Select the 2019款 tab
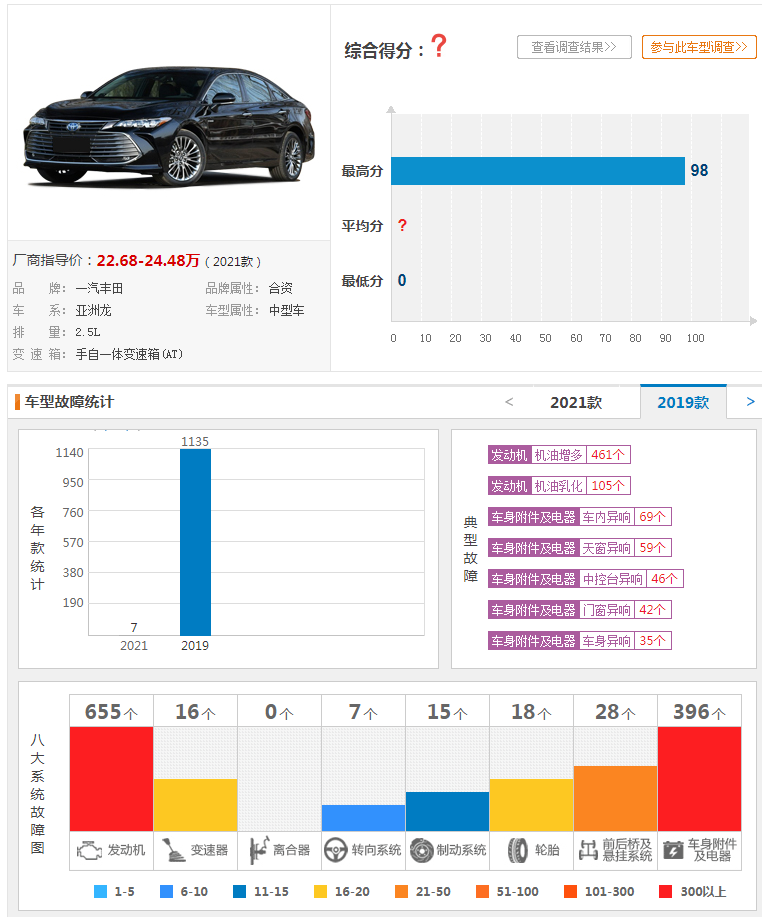Viewport: 762px width, 917px height. coord(683,402)
